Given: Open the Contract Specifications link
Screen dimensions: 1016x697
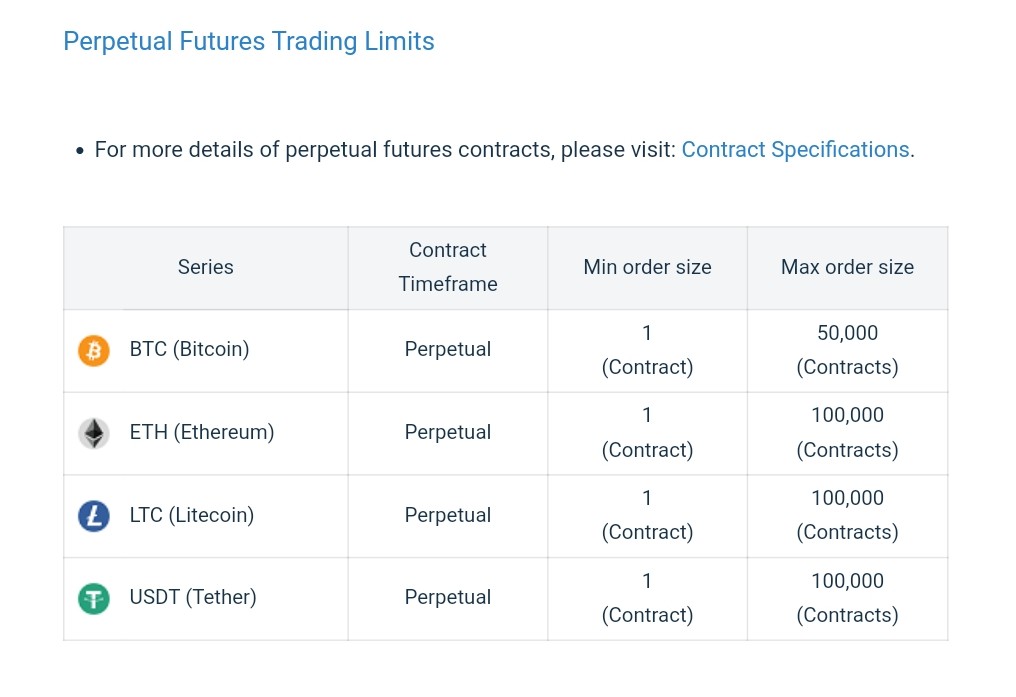Looking at the screenshot, I should (795, 150).
